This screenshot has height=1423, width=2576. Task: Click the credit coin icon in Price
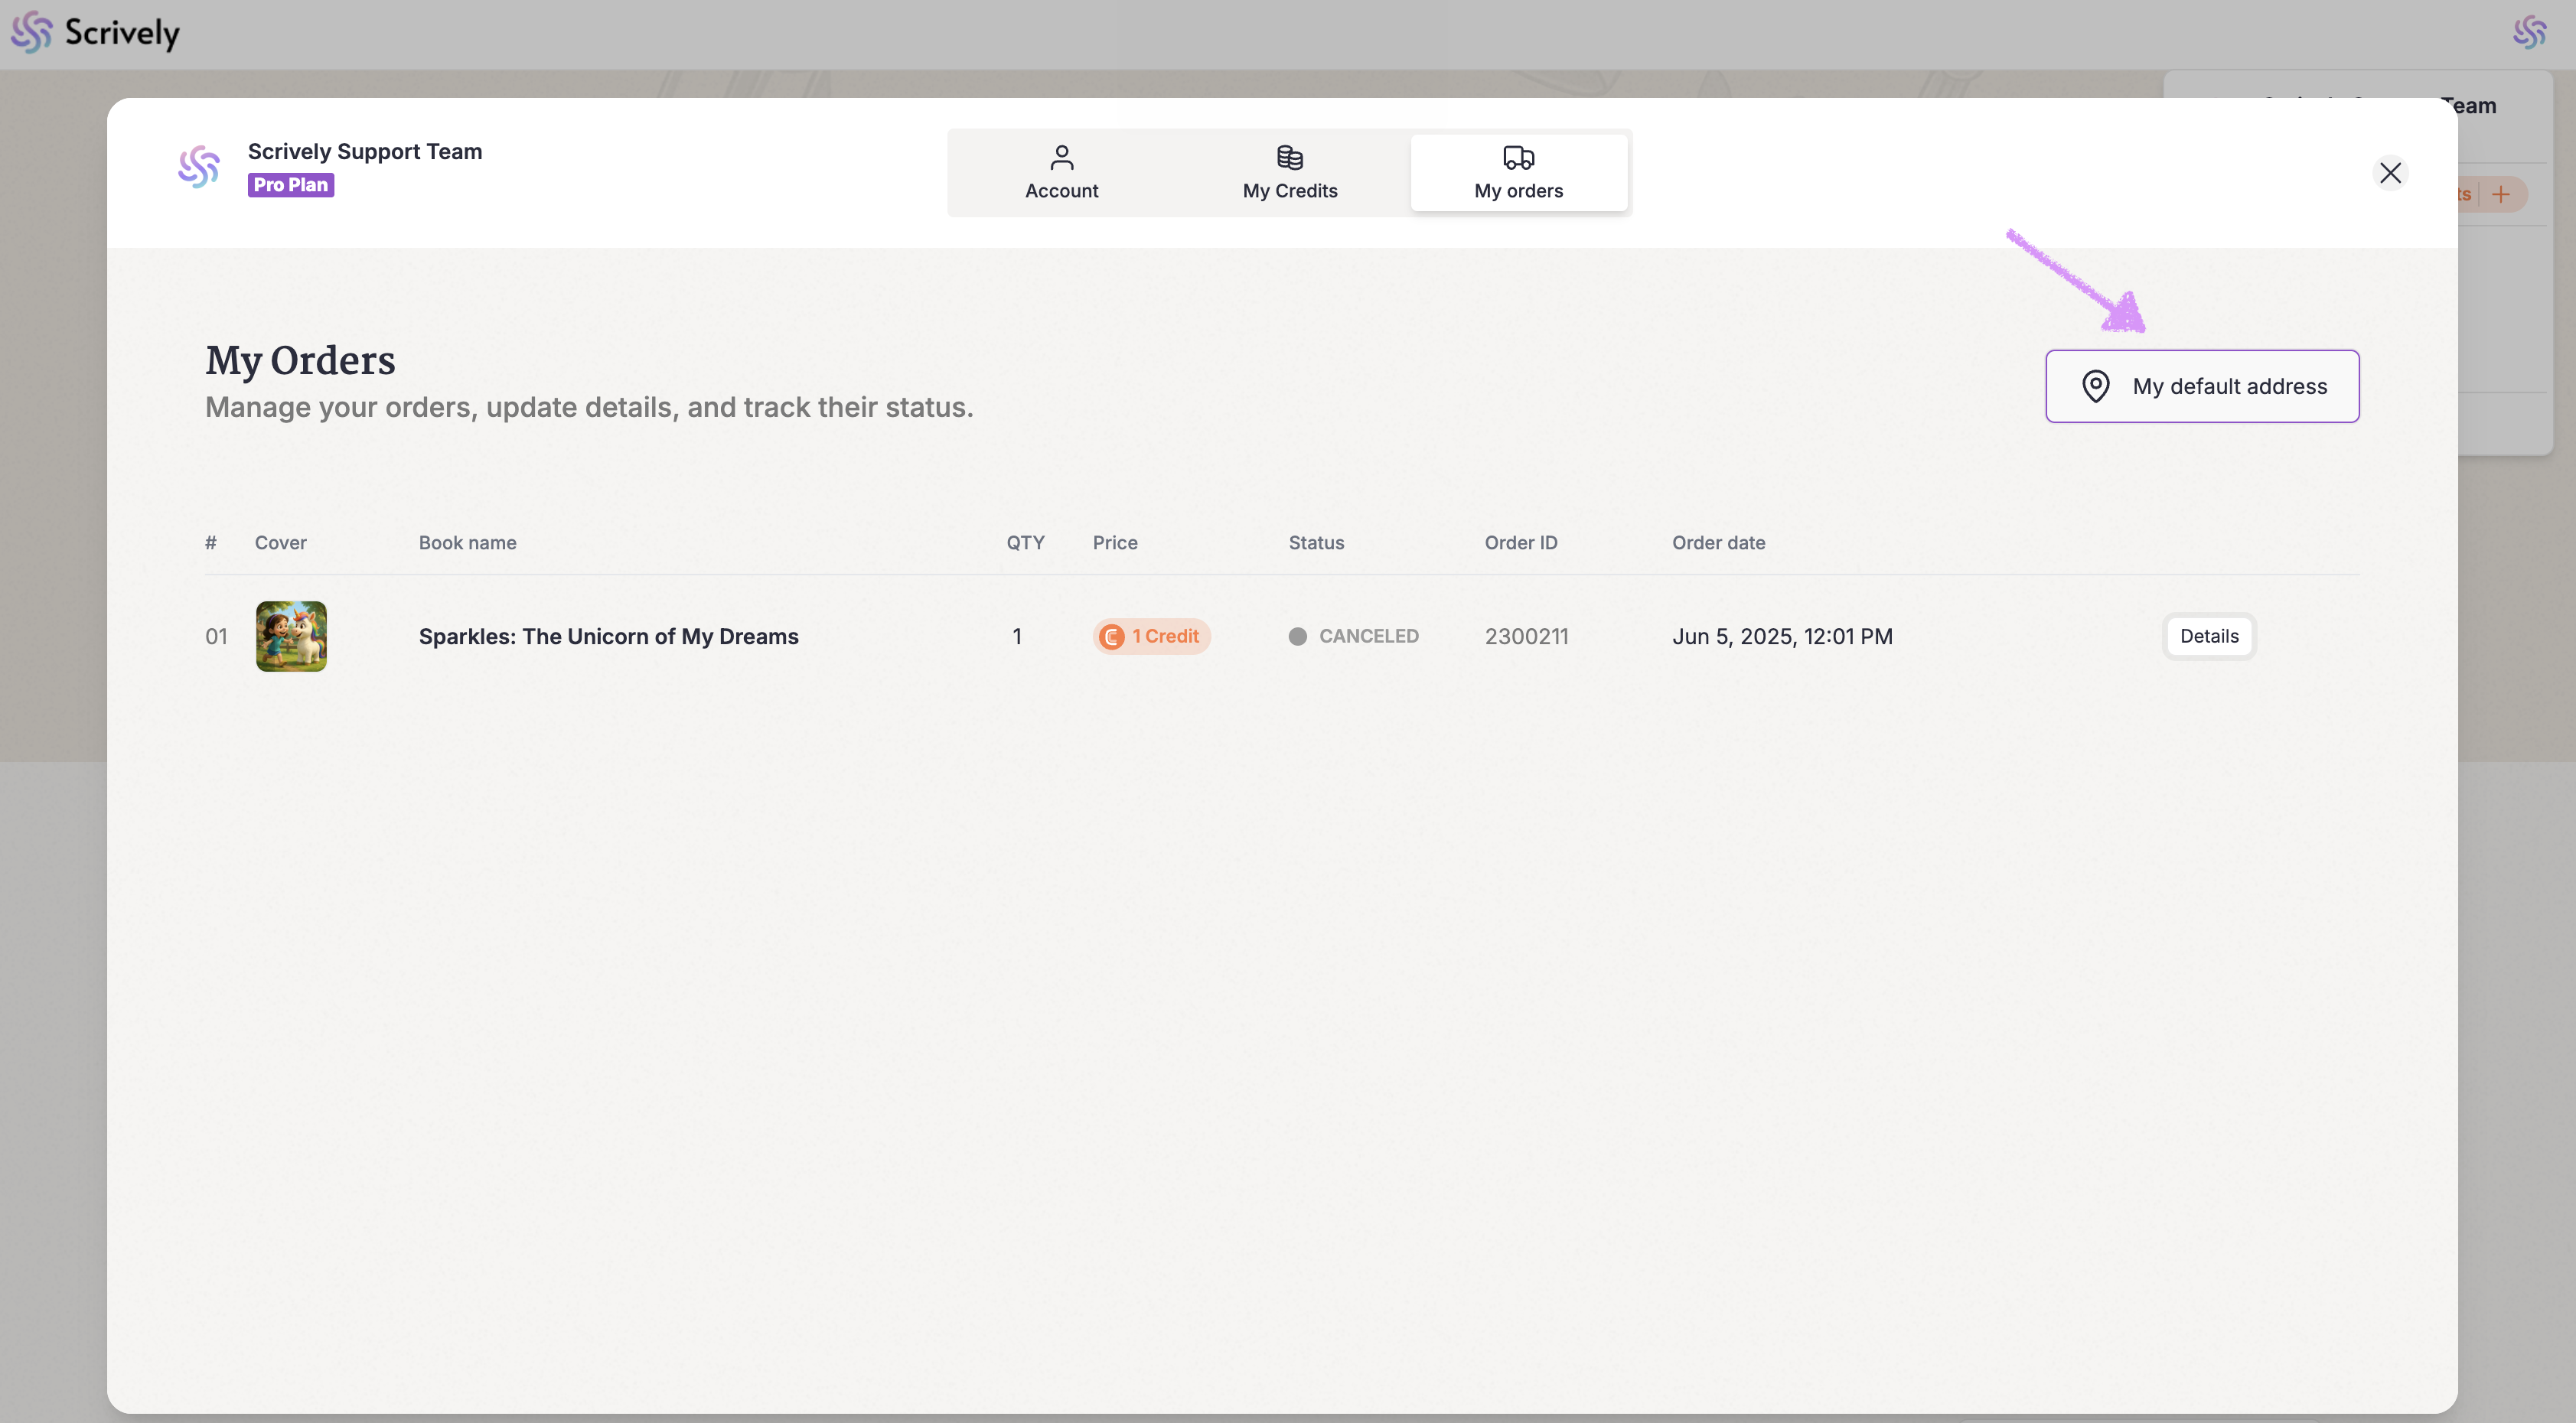pyautogui.click(x=1111, y=637)
